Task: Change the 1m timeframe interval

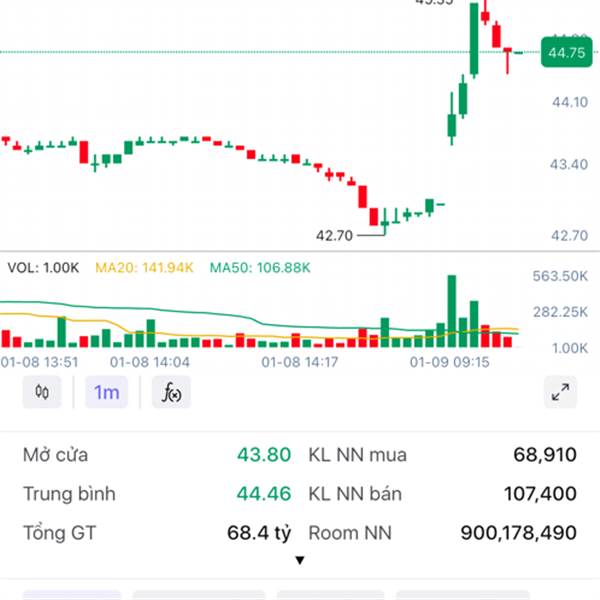Action: [x=106, y=392]
